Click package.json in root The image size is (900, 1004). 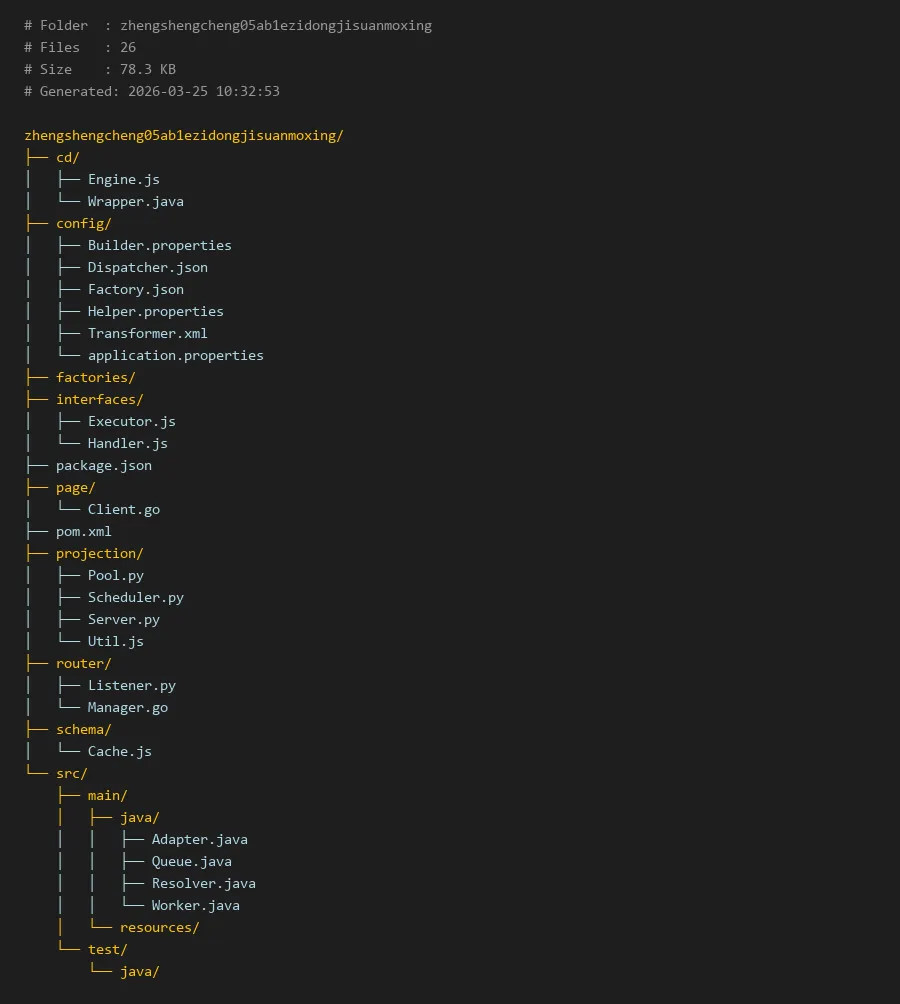[x=103, y=465]
